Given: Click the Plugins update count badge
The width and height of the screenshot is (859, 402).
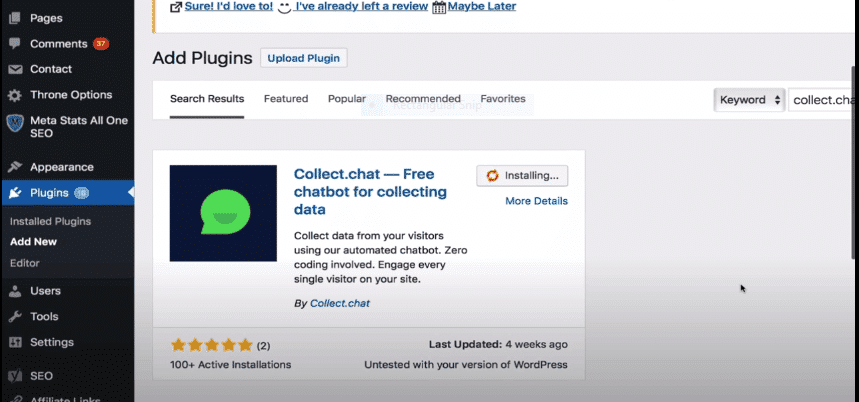Looking at the screenshot, I should [x=82, y=193].
